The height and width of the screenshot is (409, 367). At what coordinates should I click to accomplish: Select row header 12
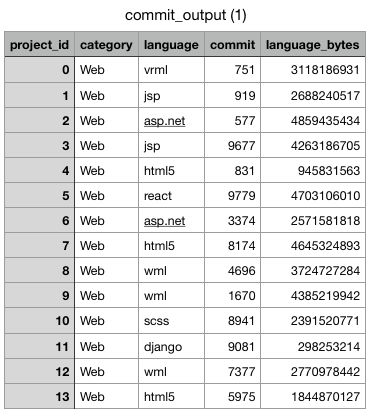click(39, 371)
